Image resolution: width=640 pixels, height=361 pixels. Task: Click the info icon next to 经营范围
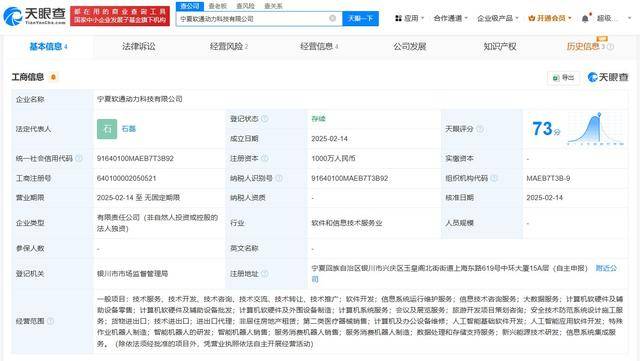(x=51, y=321)
